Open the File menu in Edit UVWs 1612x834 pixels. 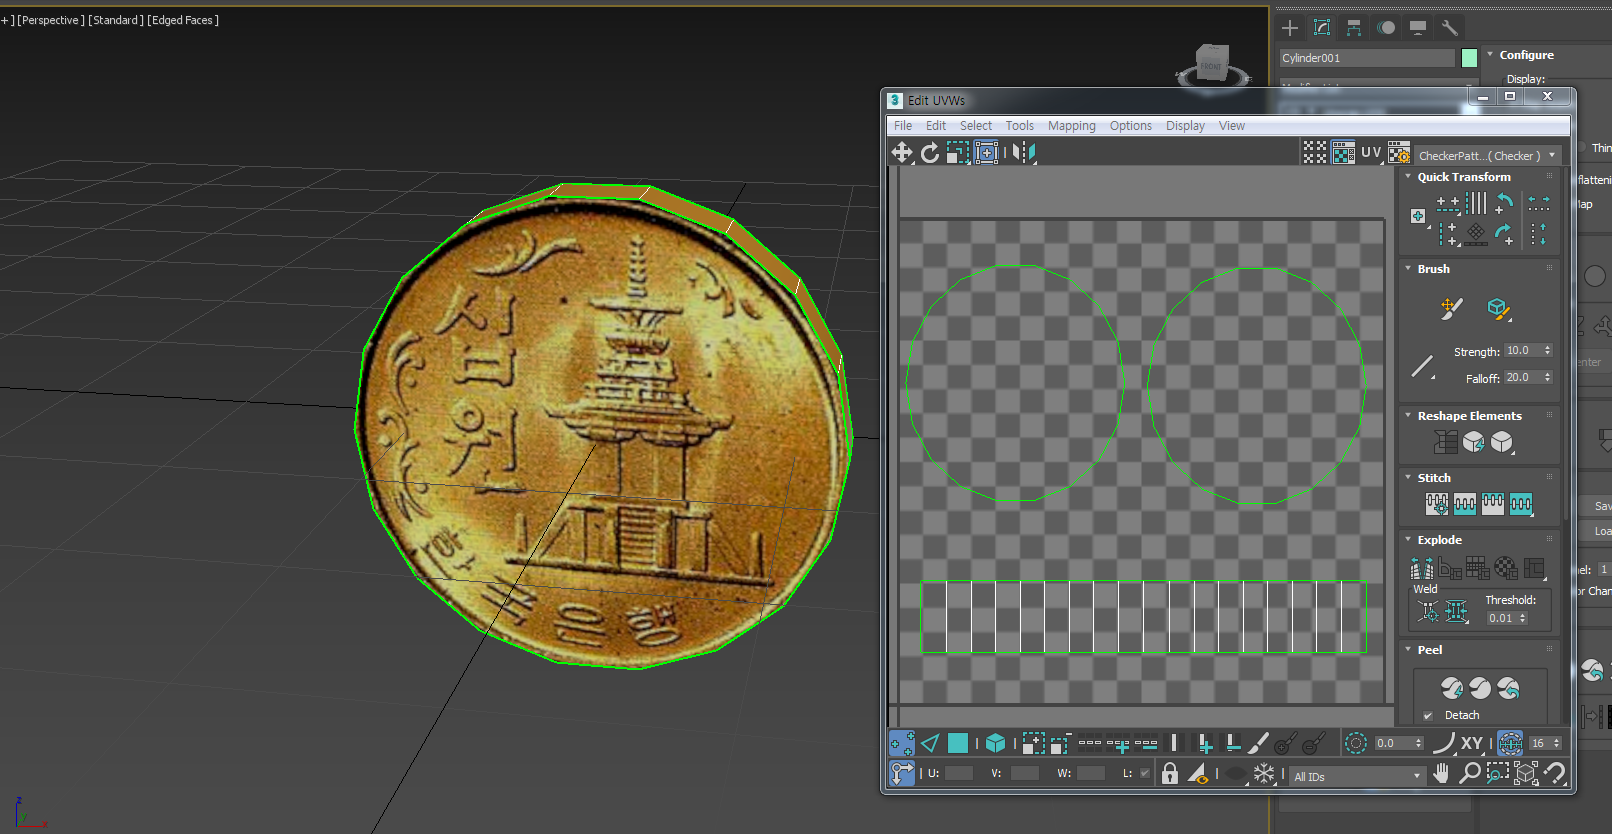point(903,126)
